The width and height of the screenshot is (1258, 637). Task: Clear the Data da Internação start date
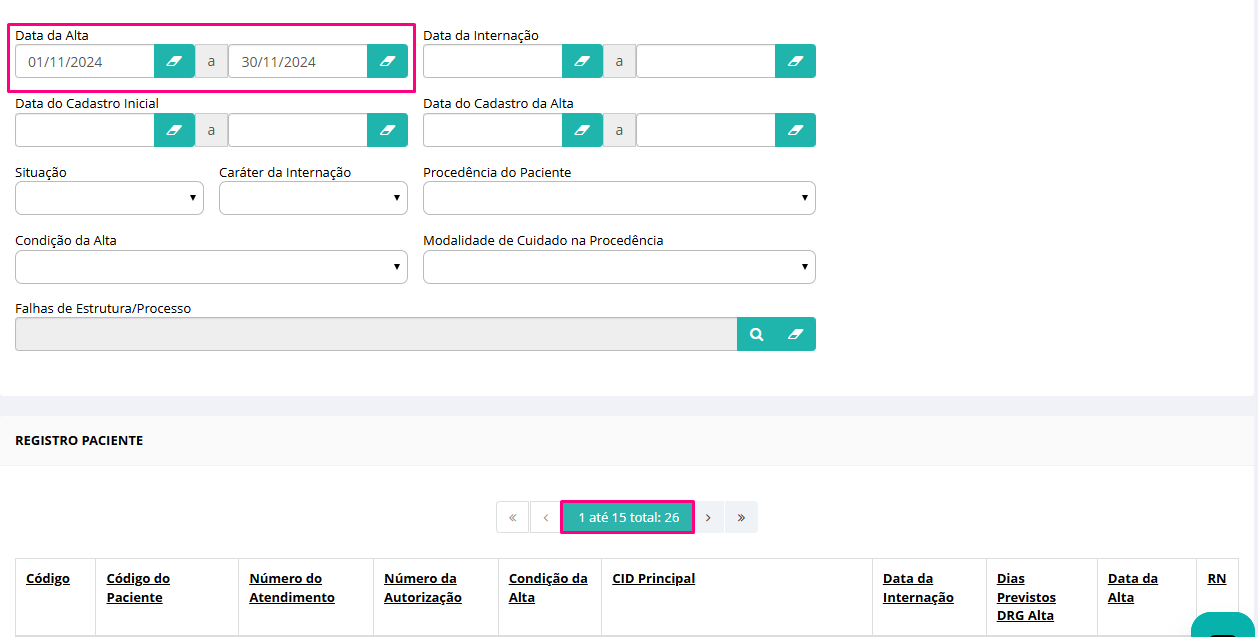[x=582, y=61]
